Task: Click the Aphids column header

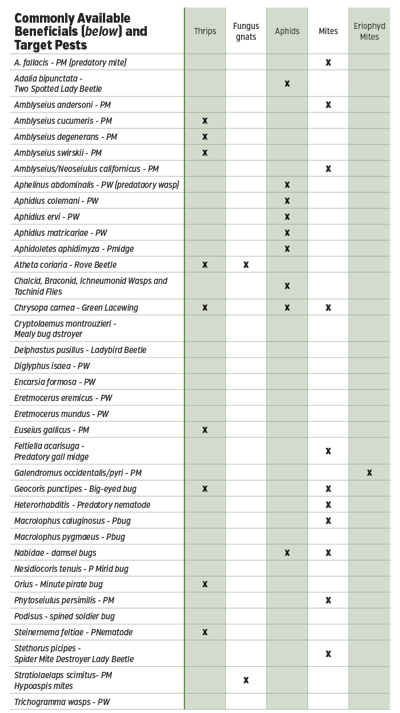Action: point(287,31)
